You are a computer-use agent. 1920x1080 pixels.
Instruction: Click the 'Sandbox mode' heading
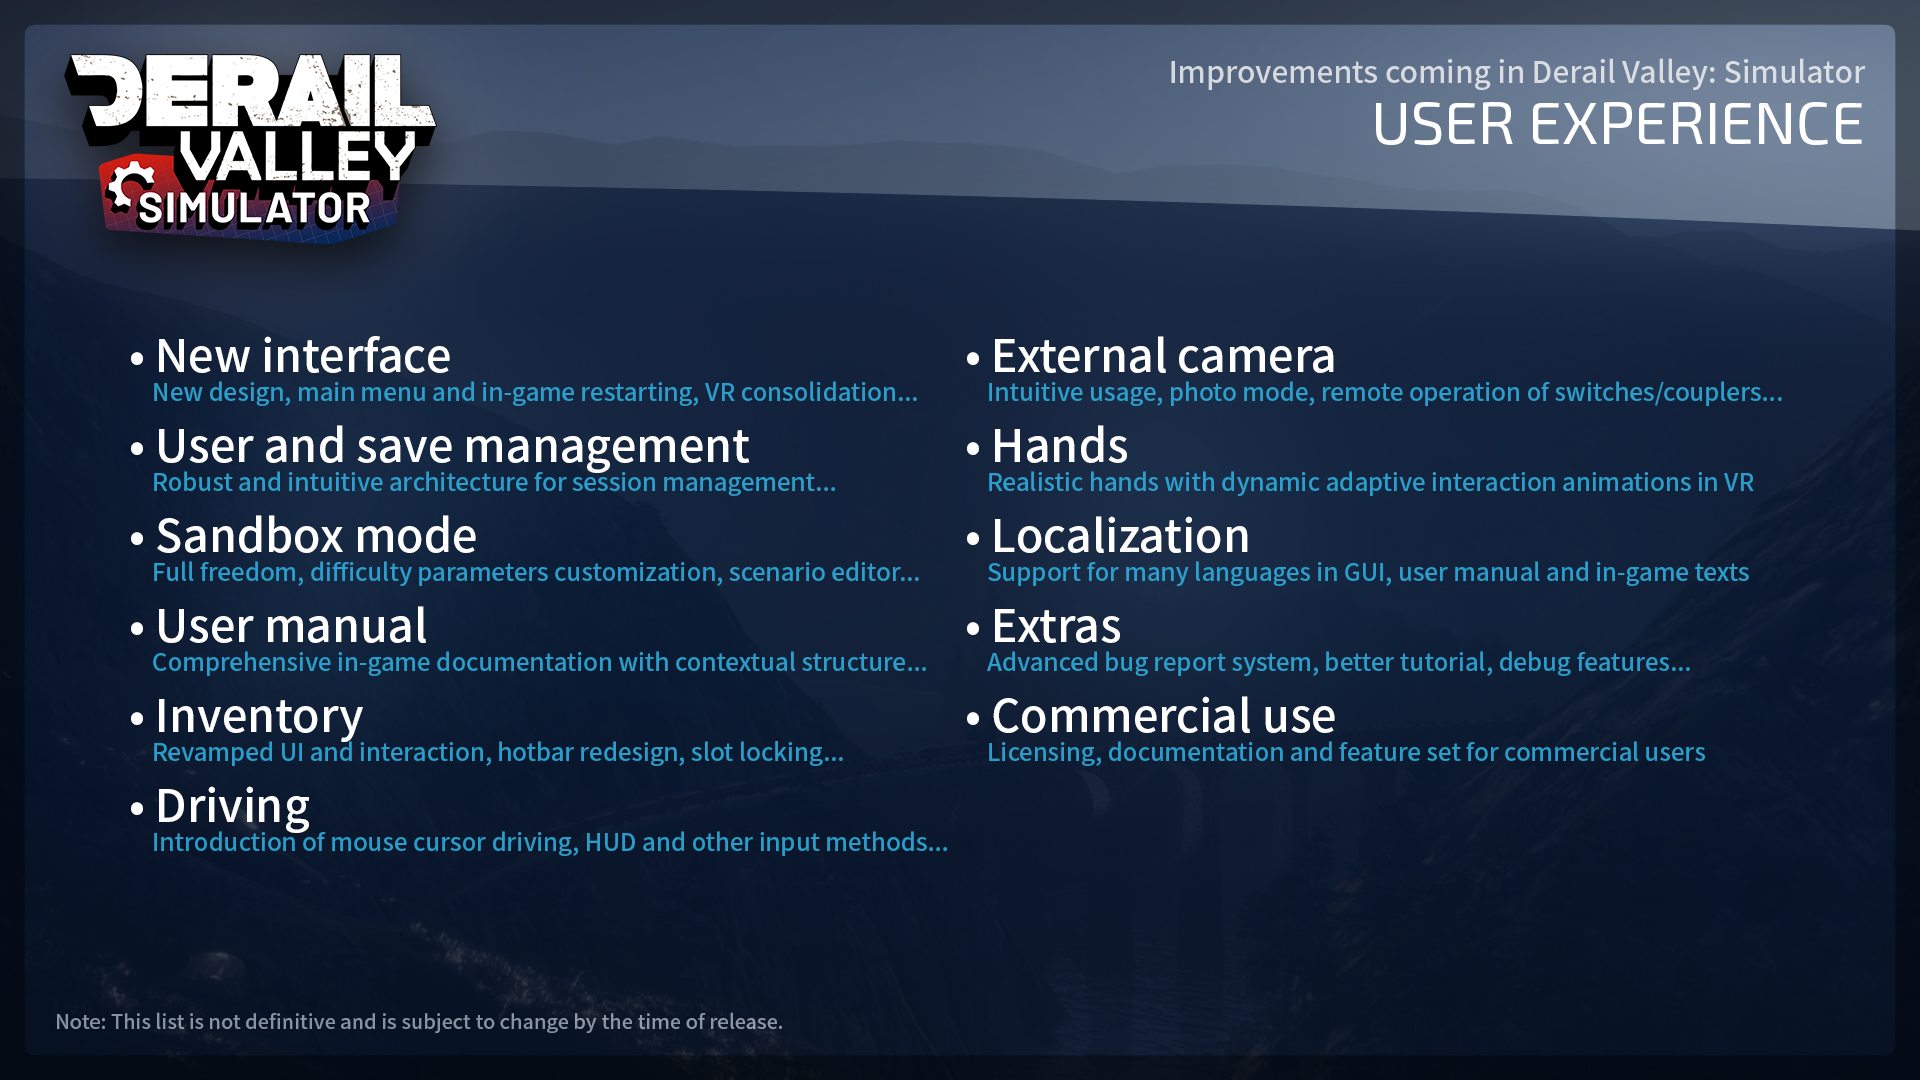(316, 535)
